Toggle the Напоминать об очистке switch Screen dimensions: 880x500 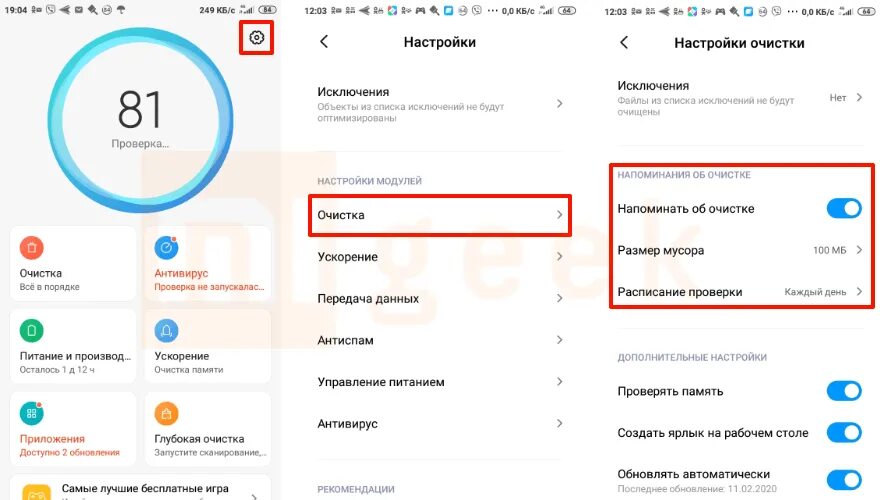click(844, 209)
